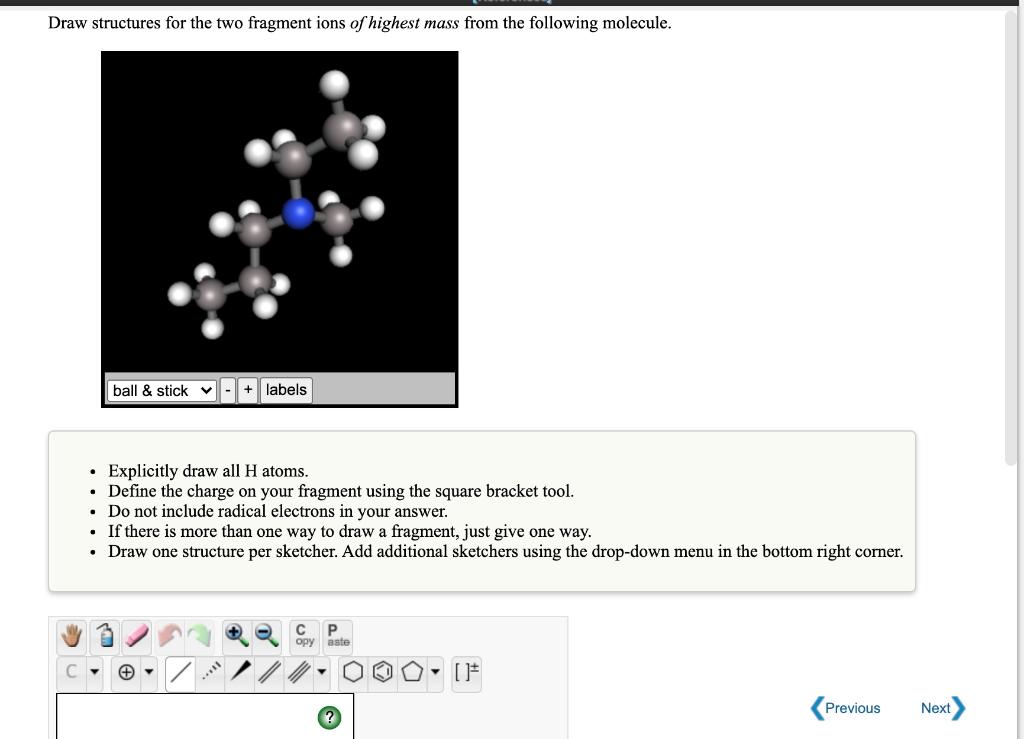Select the square bracket charge tool

[465, 673]
